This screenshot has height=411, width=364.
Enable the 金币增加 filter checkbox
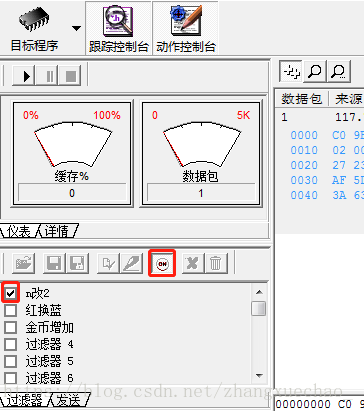pyautogui.click(x=11, y=327)
